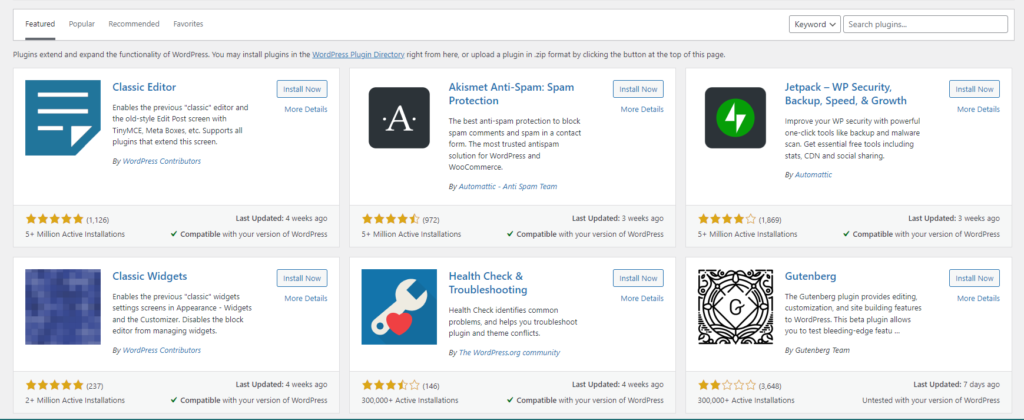Click the Gutenberg title link
1024x420 pixels.
click(x=810, y=276)
